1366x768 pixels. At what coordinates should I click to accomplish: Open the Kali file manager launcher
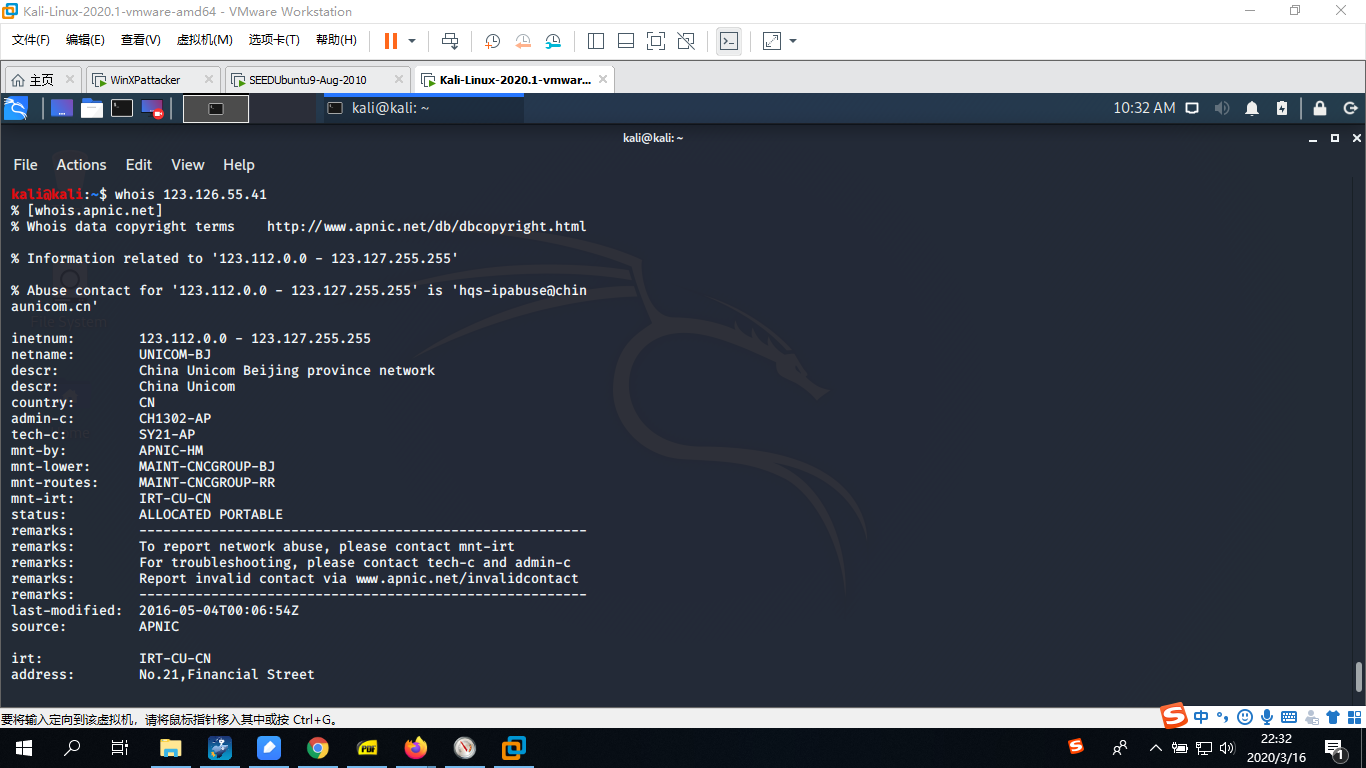click(92, 108)
